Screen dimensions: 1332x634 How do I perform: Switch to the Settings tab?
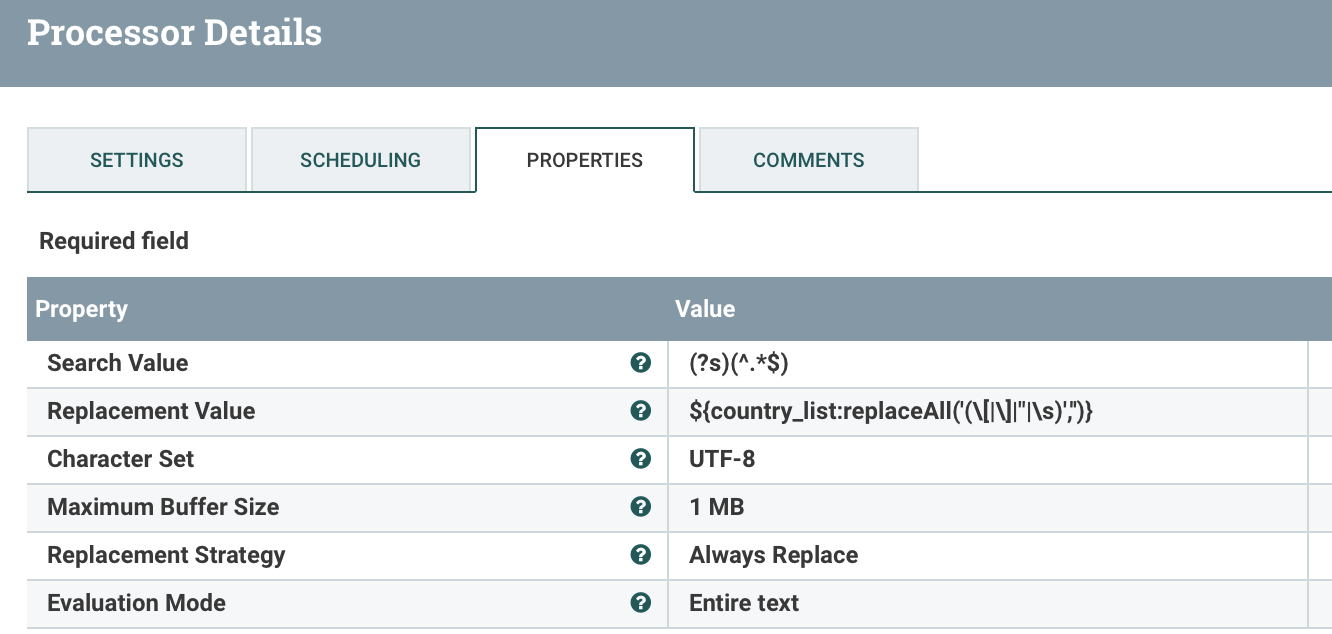[137, 160]
